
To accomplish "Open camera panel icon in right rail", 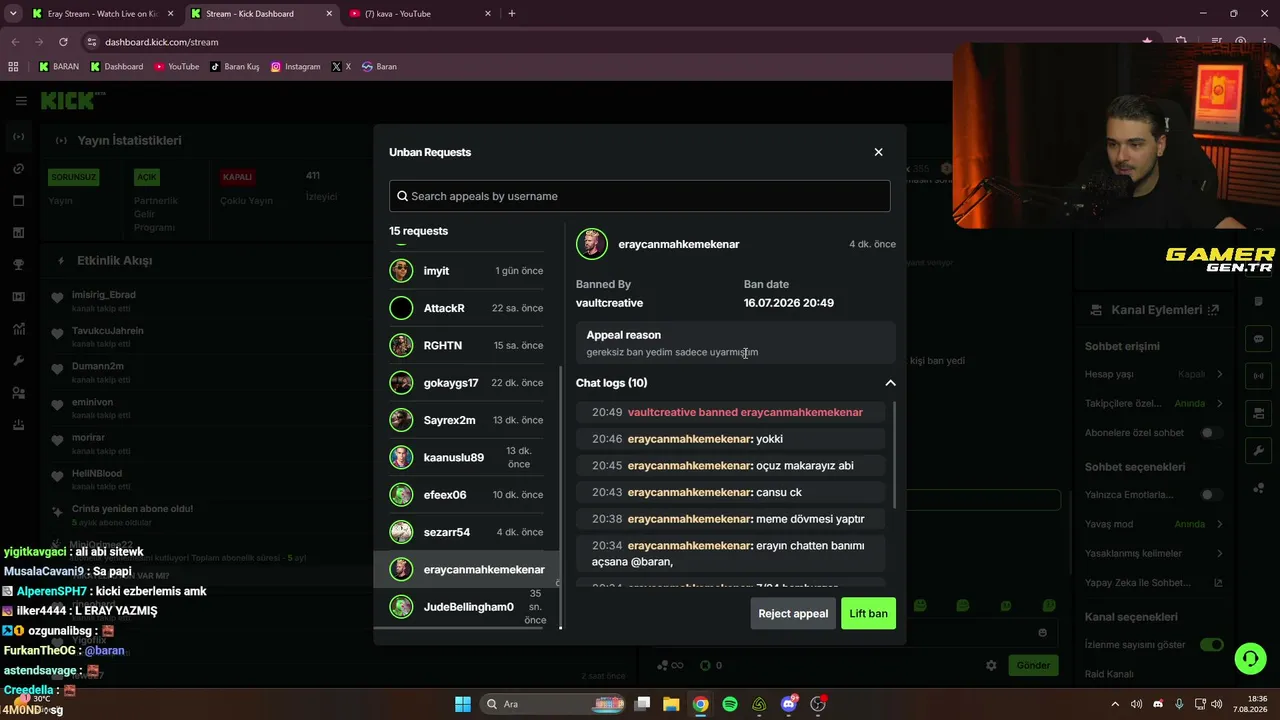I will pos(1259,413).
